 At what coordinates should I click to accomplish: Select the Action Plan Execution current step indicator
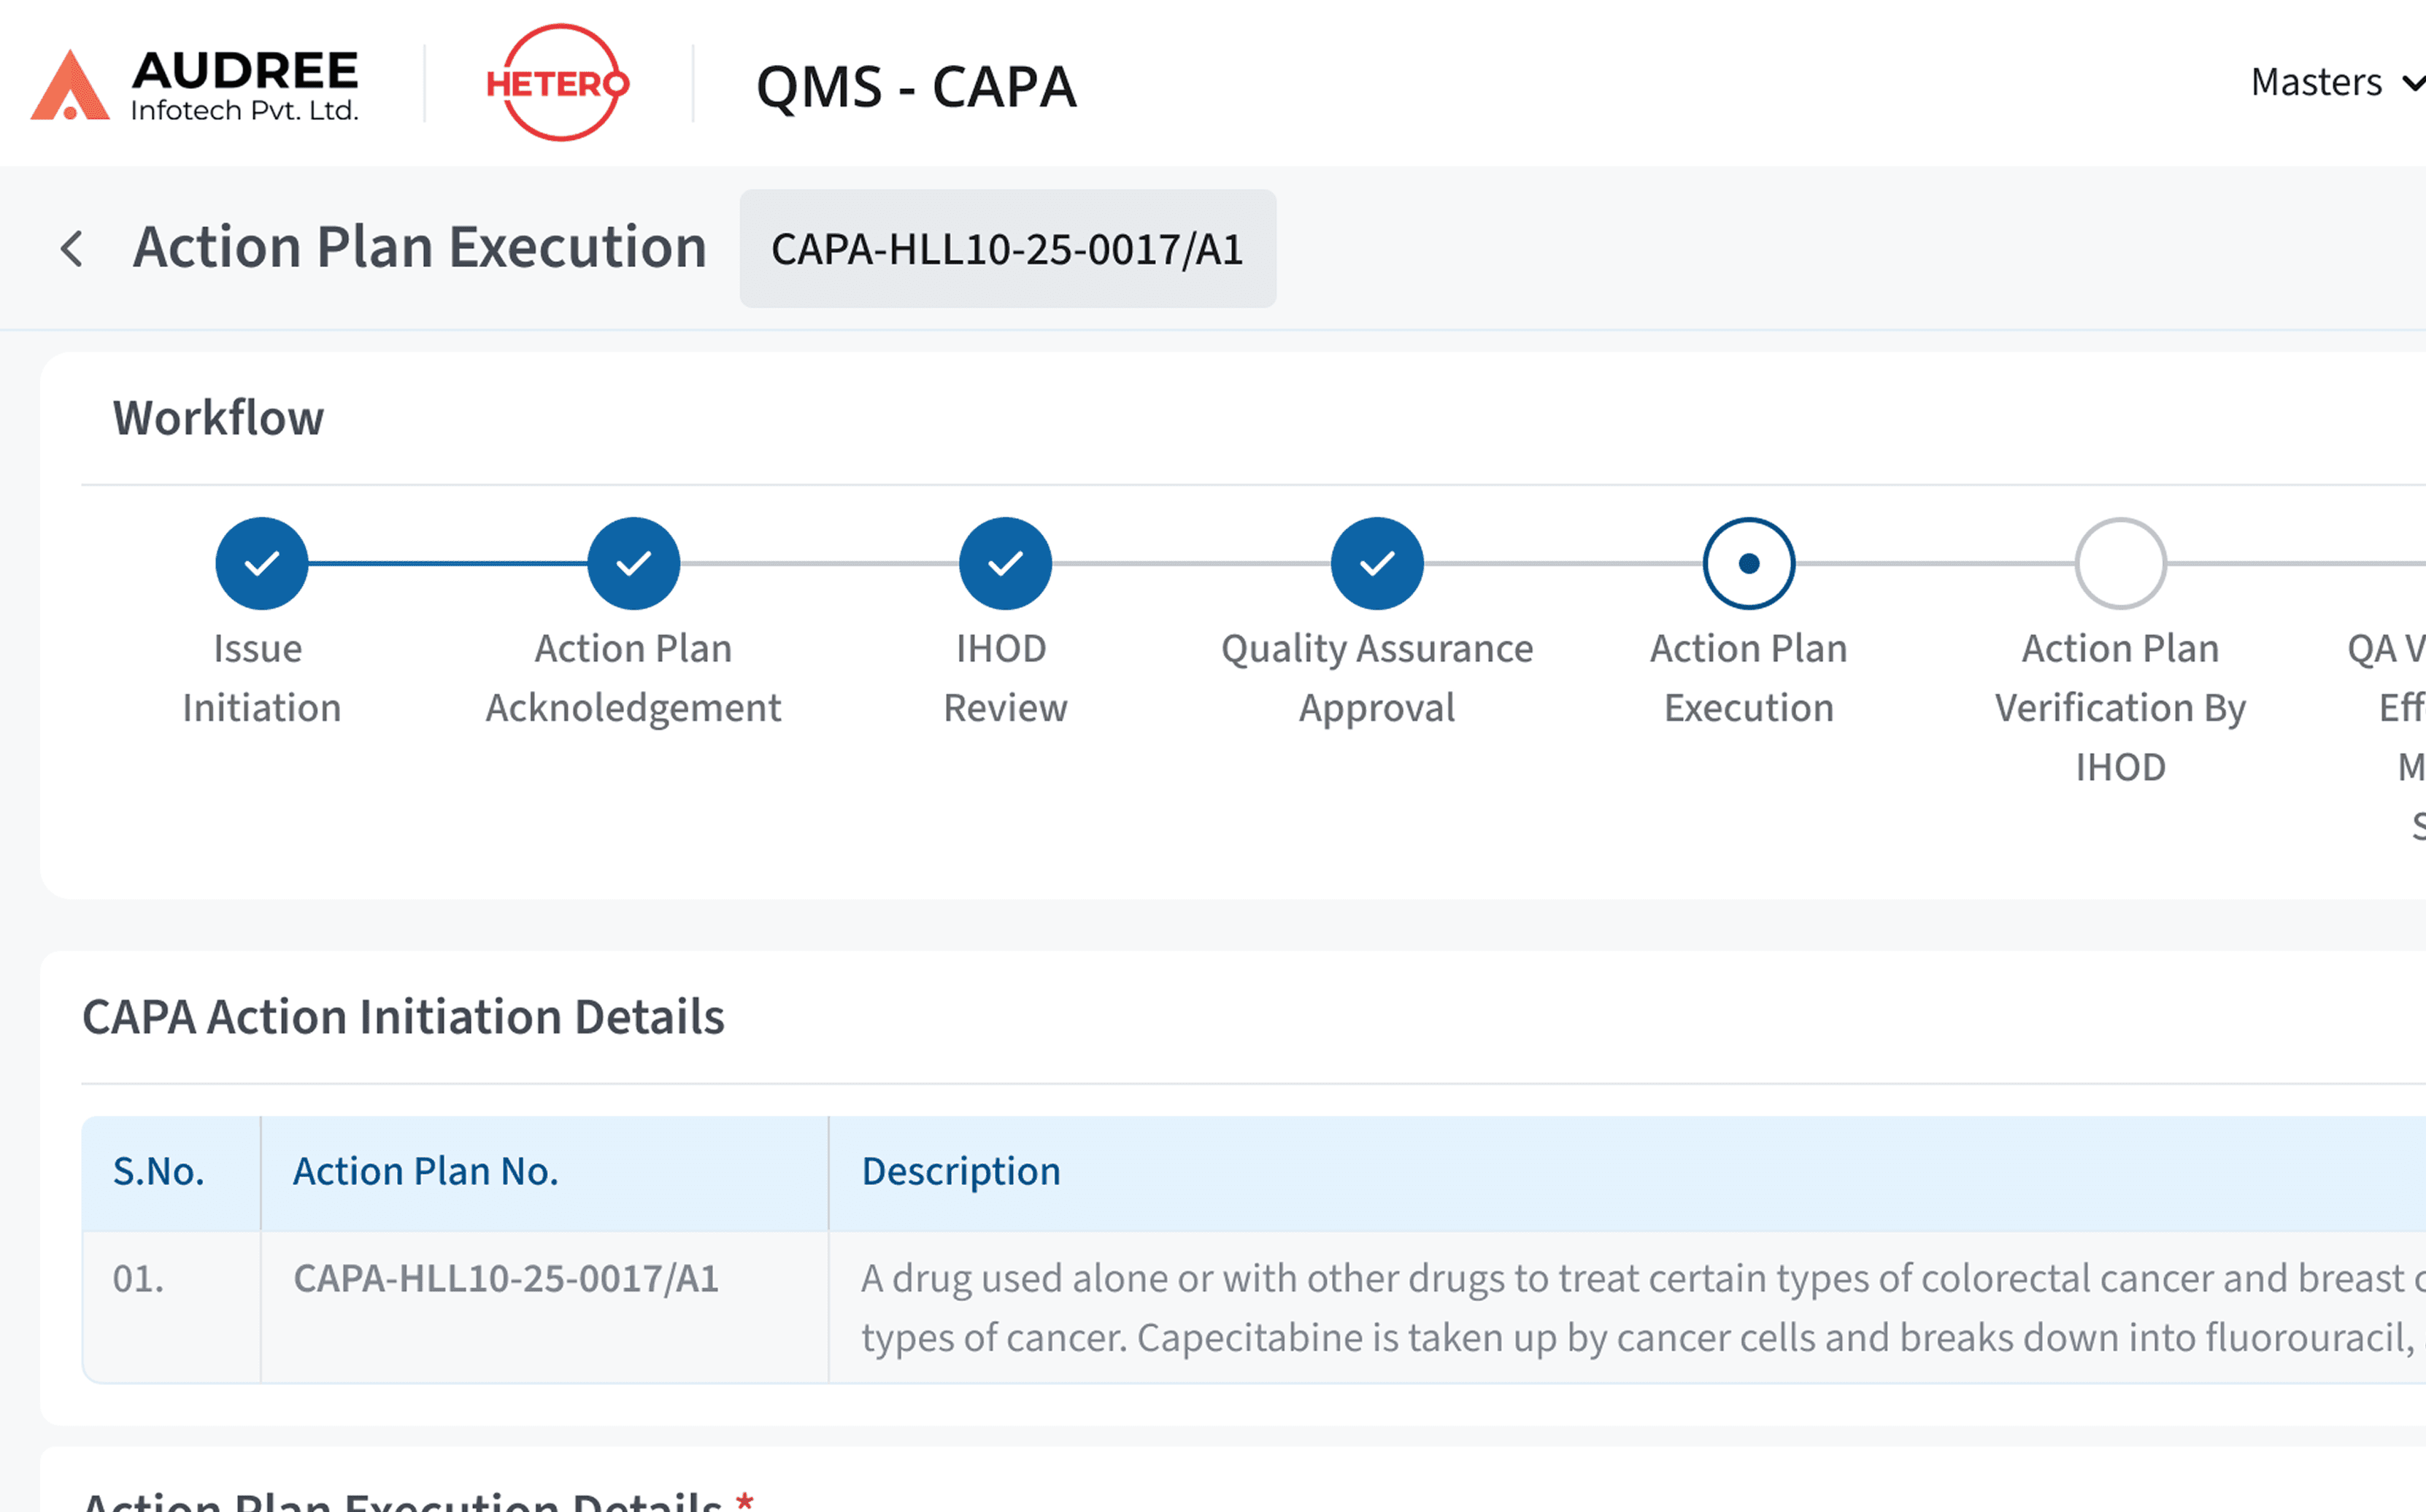click(1748, 562)
